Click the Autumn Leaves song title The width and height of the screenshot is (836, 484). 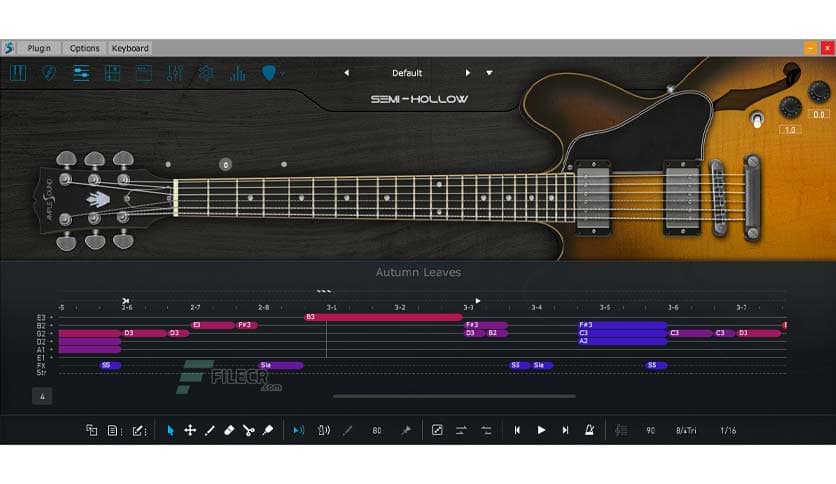coord(419,272)
